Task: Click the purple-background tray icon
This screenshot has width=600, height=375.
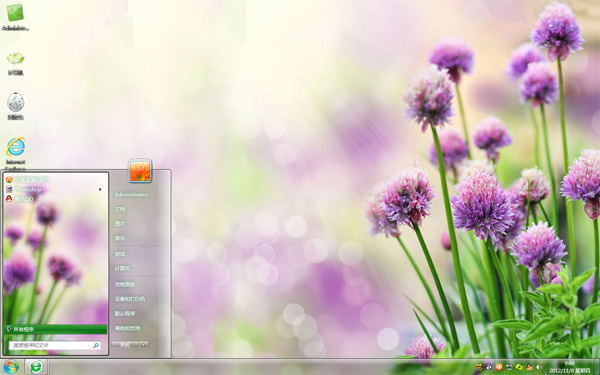Action: coord(489,367)
